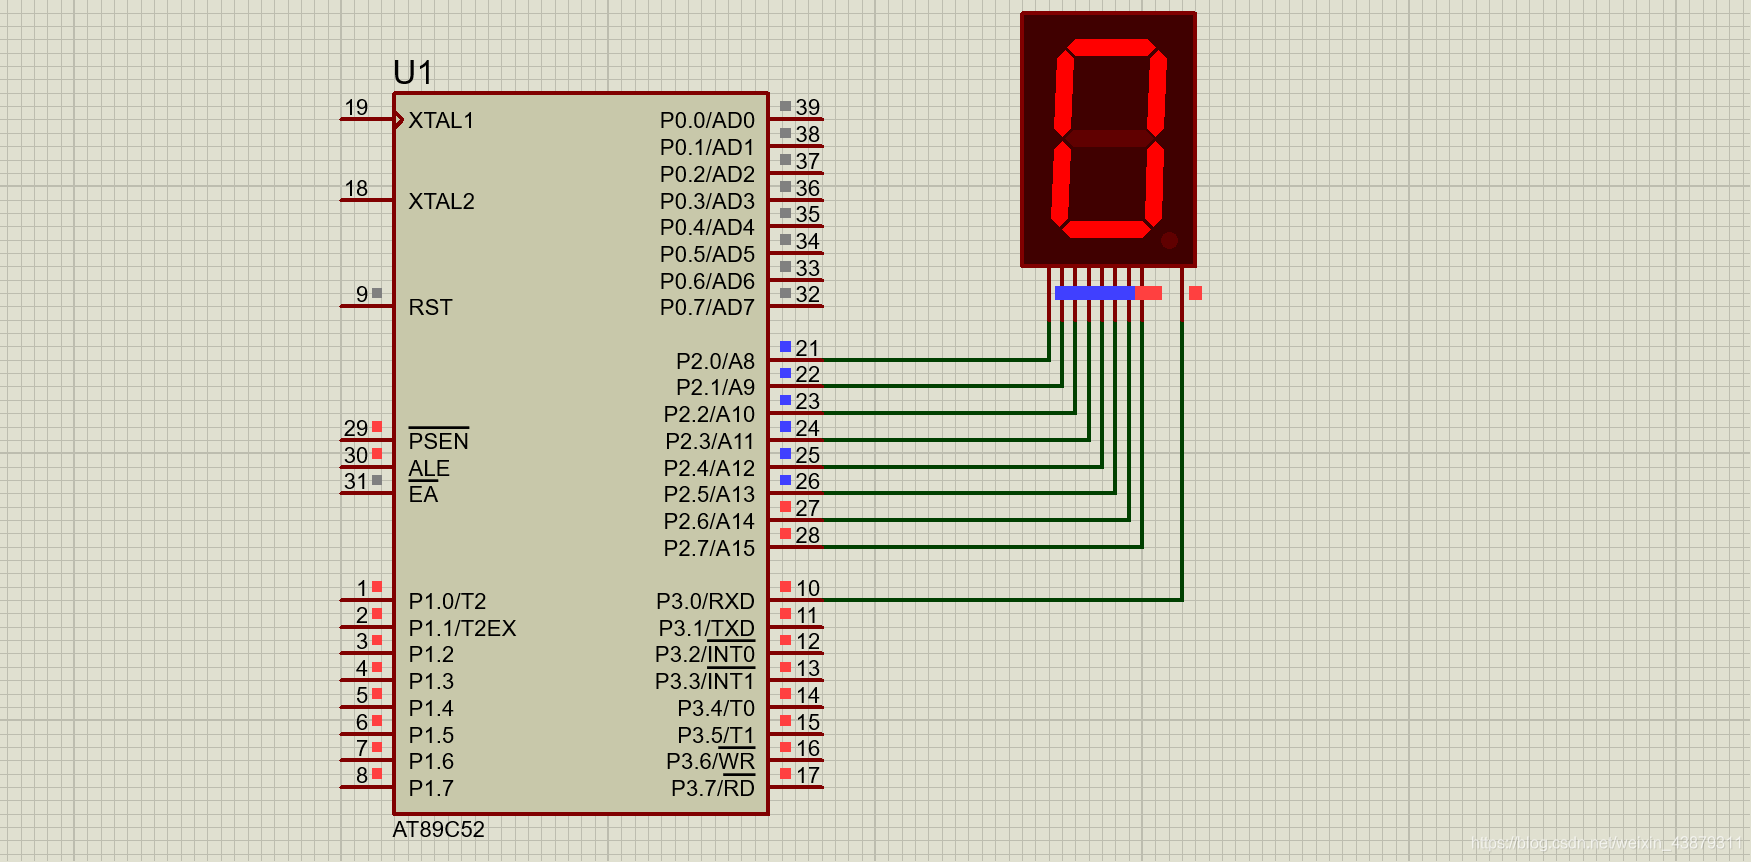Select the P3.1/TXD pin label
The width and height of the screenshot is (1751, 862).
click(706, 628)
